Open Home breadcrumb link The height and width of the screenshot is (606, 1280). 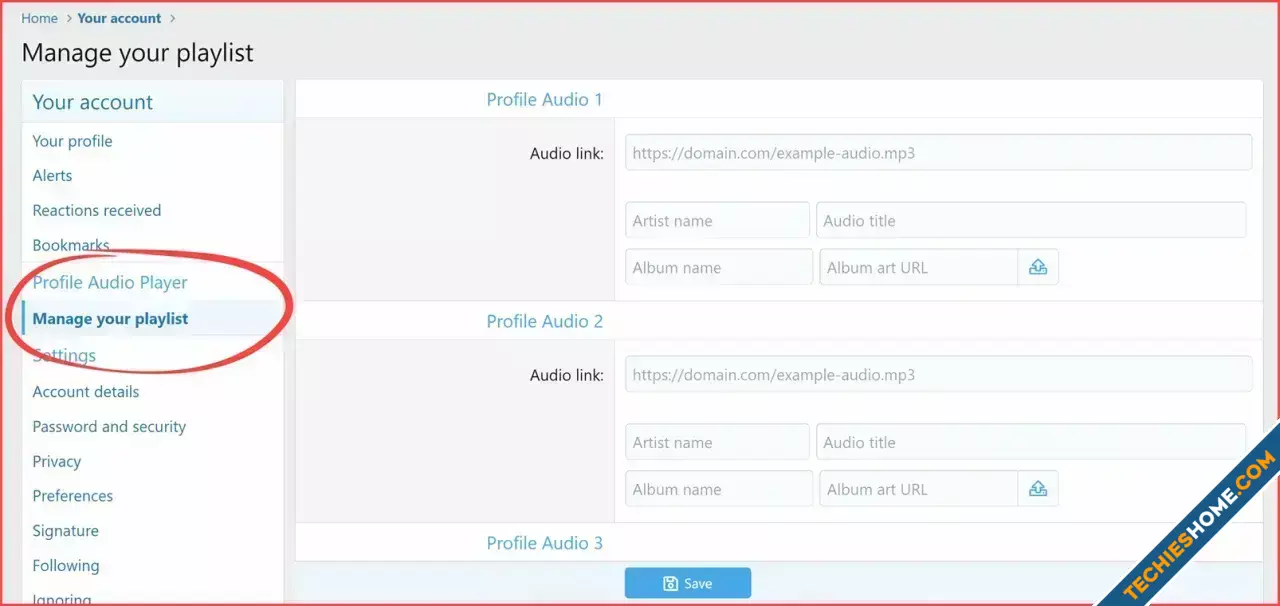coord(40,18)
